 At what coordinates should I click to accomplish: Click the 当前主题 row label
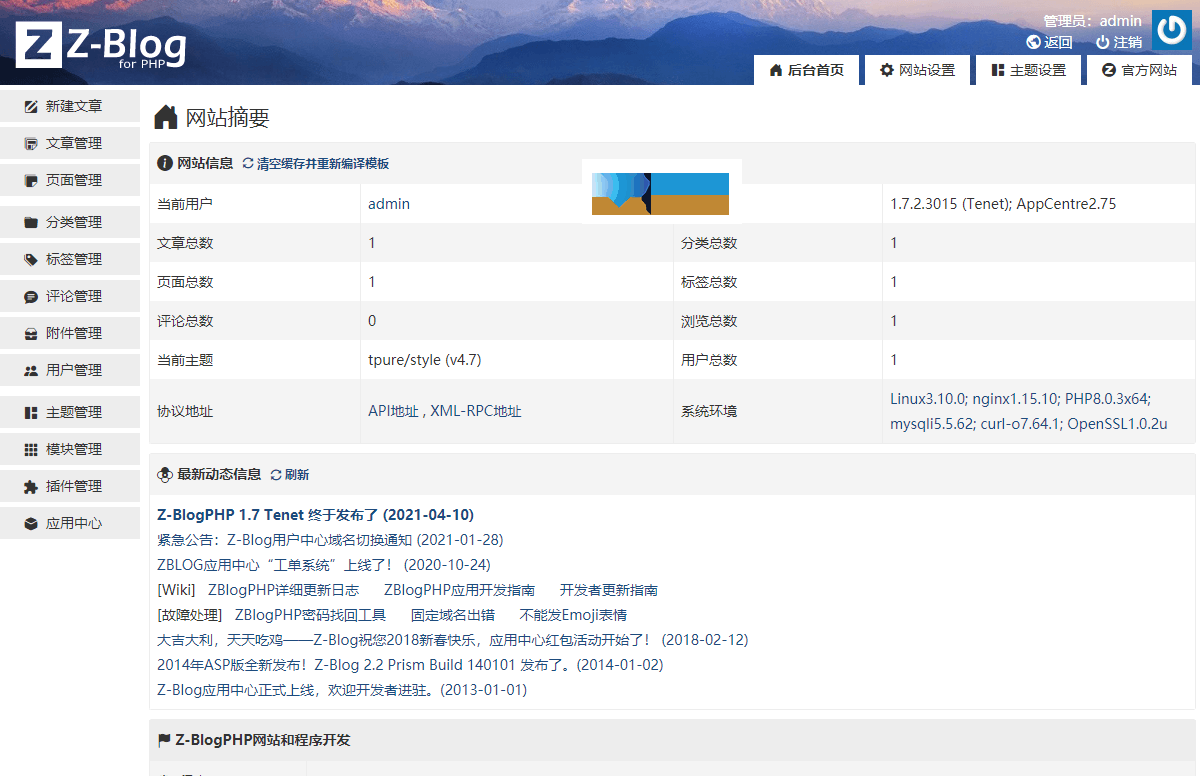click(185, 360)
